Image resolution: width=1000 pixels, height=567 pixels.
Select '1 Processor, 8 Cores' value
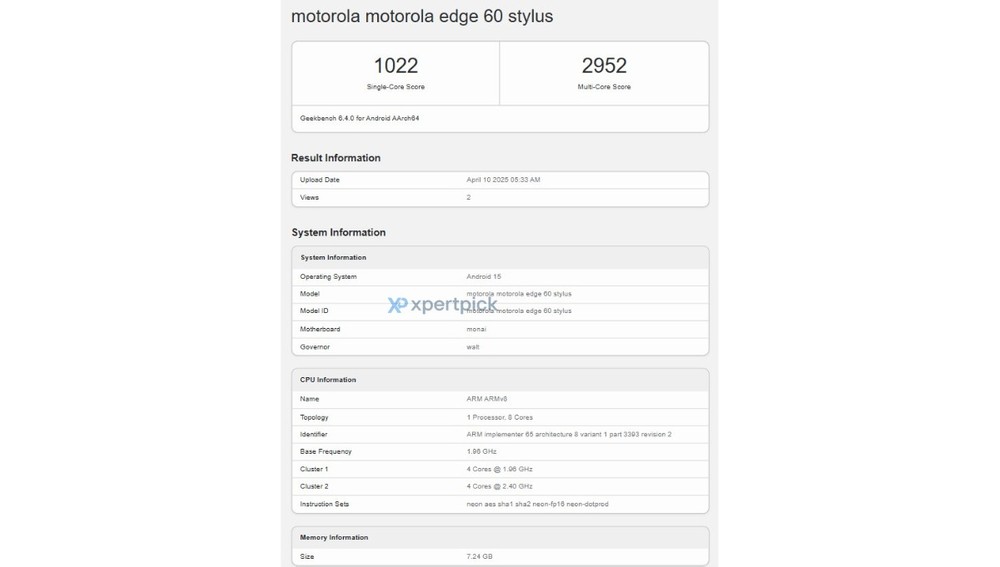tap(499, 417)
